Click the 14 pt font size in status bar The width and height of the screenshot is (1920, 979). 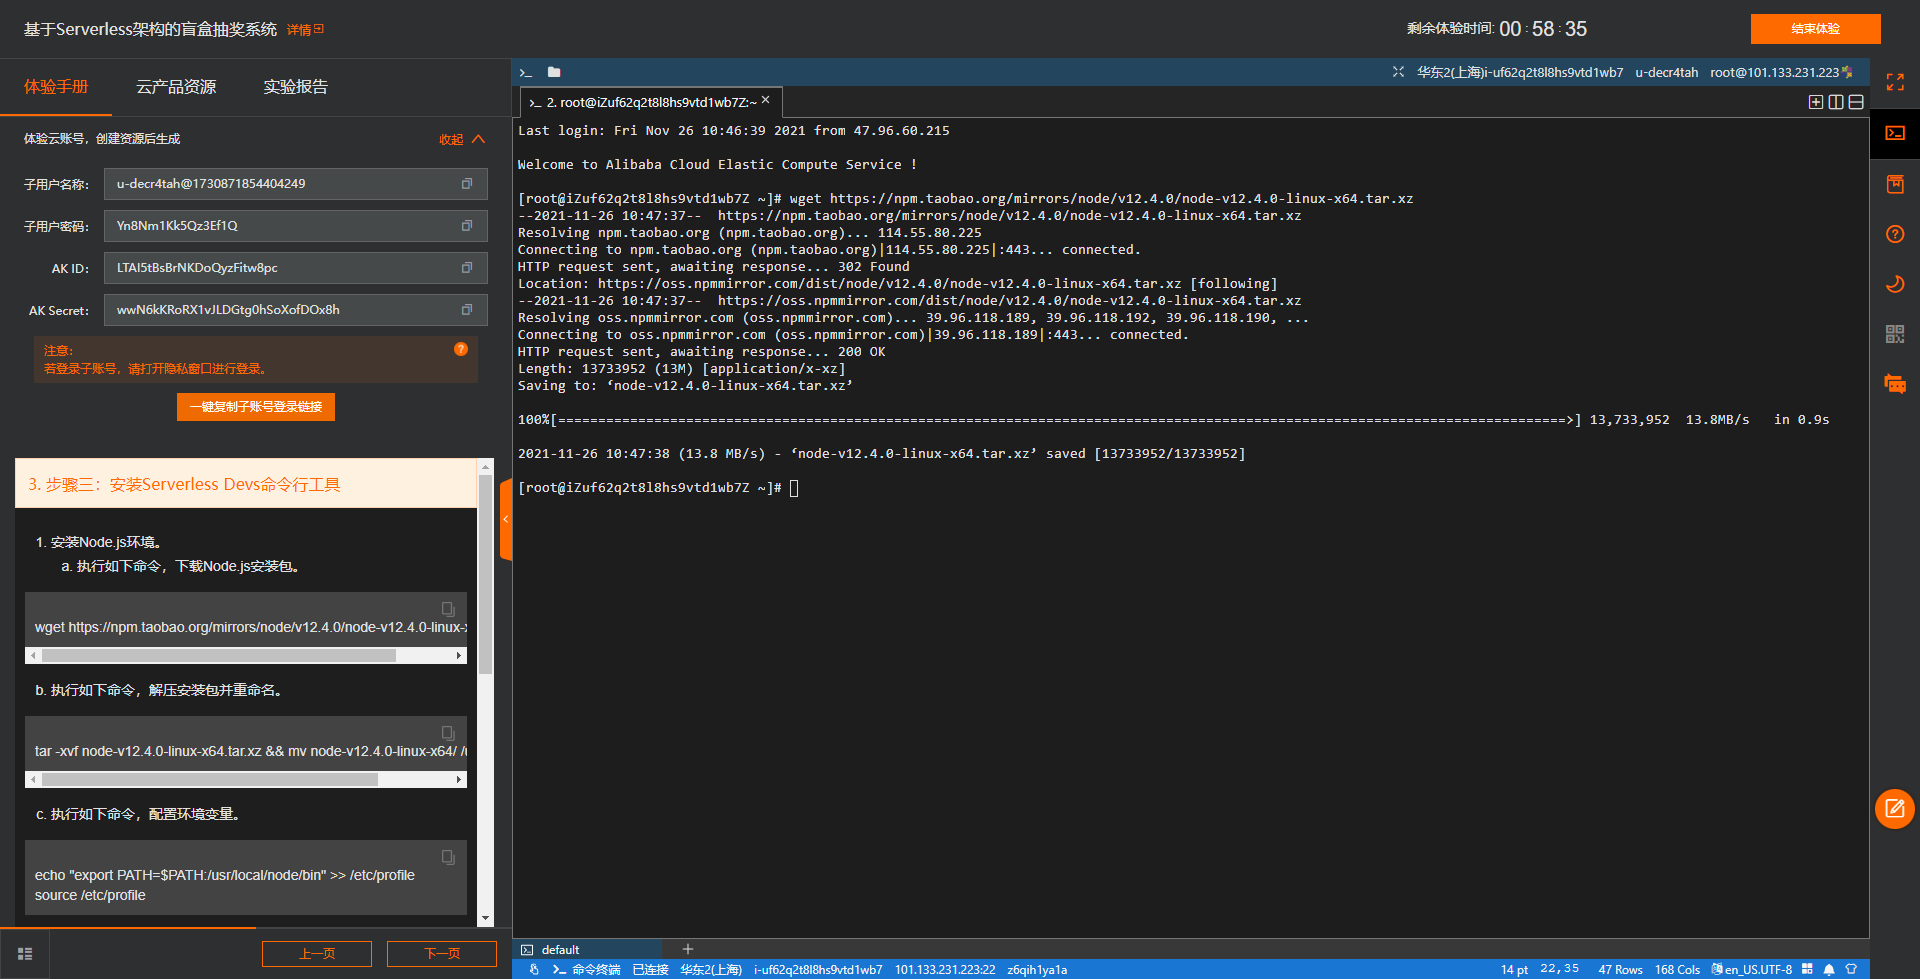(x=1514, y=970)
